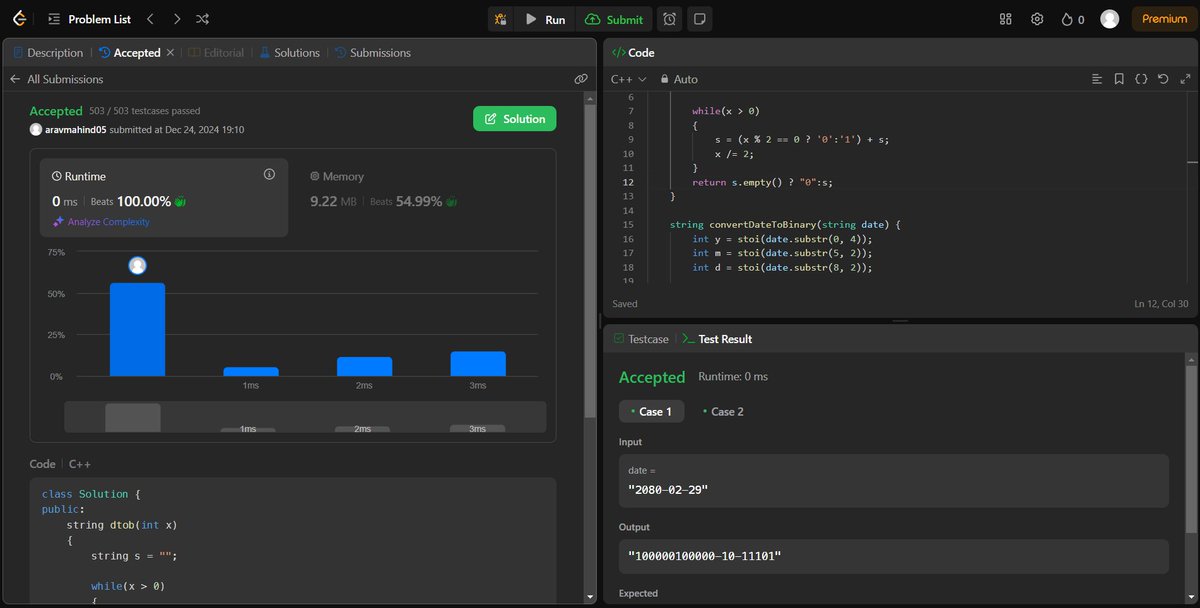This screenshot has height=608, width=1200.
Task: Click the green Solution button
Action: [x=514, y=118]
